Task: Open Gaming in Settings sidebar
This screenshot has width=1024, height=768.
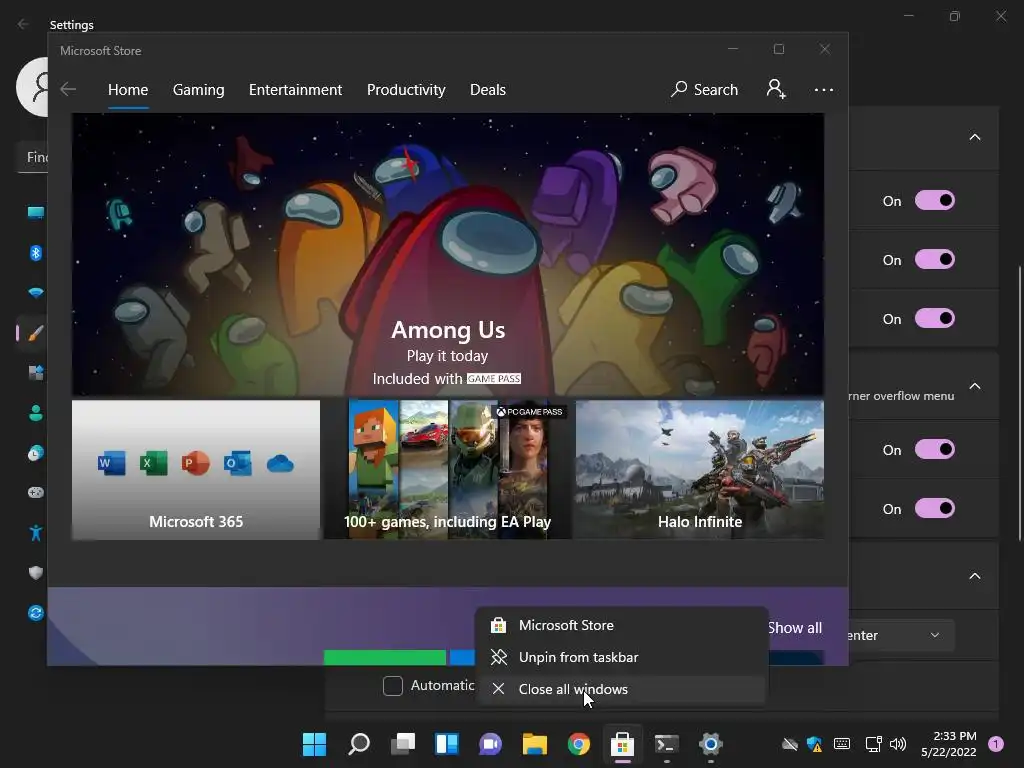Action: pos(36,492)
